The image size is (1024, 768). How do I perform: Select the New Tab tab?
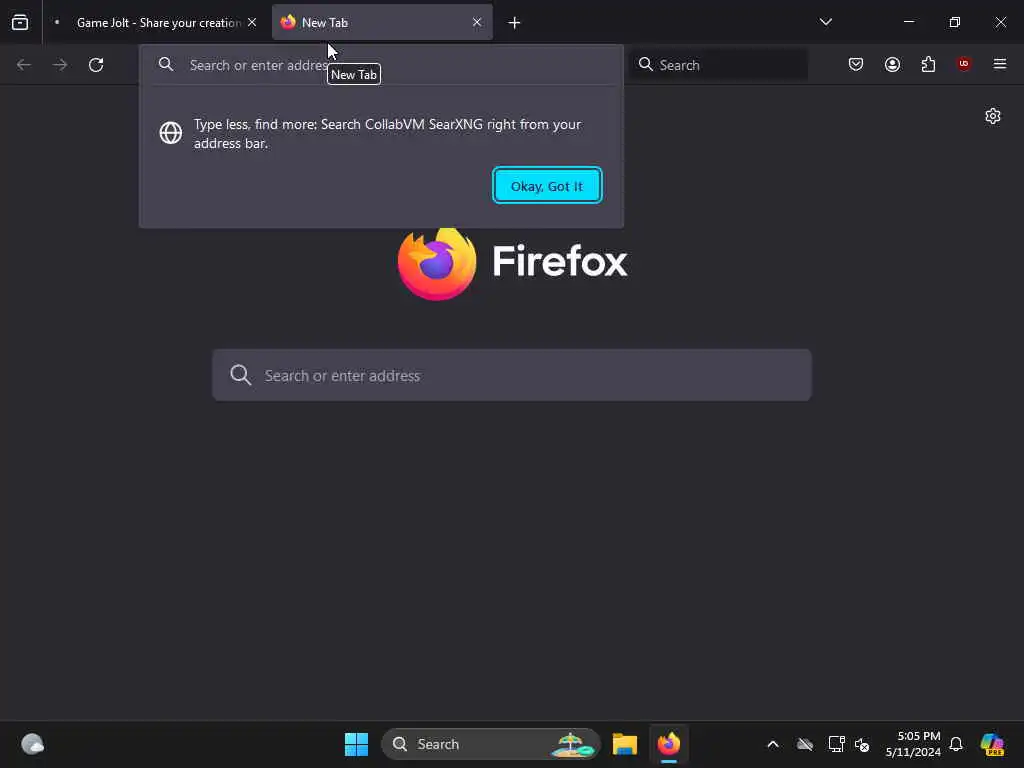point(382,23)
